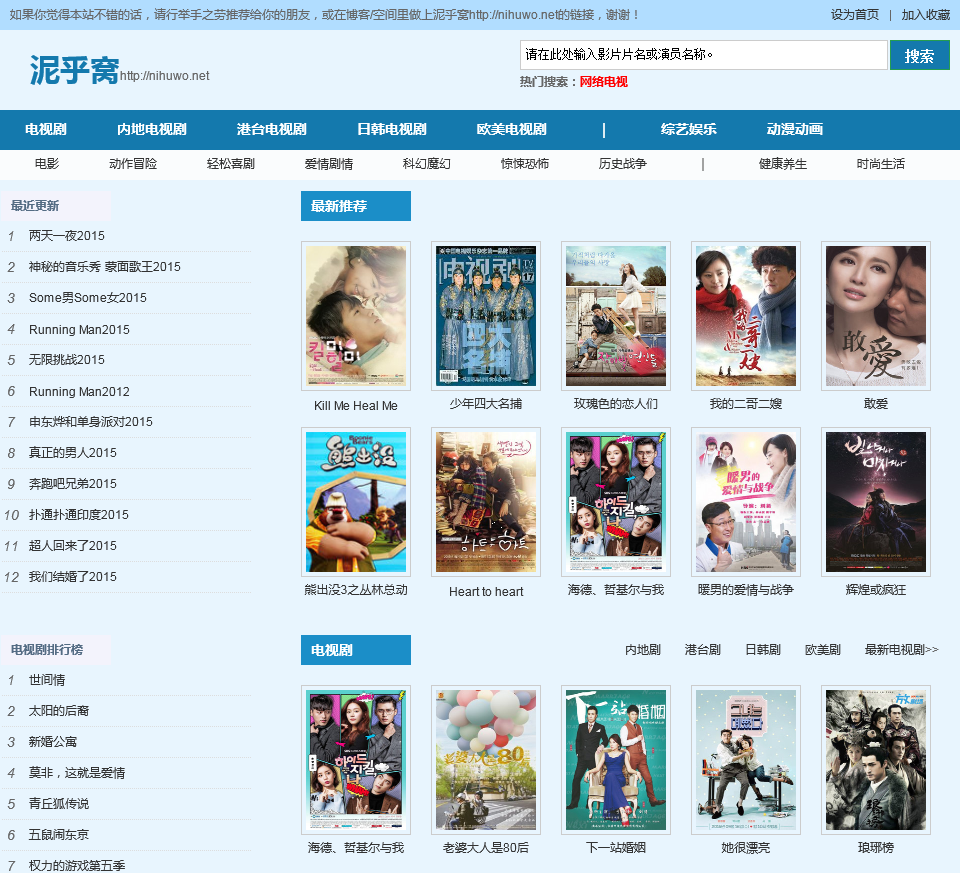Select 电影 in the sub navigation

point(47,163)
